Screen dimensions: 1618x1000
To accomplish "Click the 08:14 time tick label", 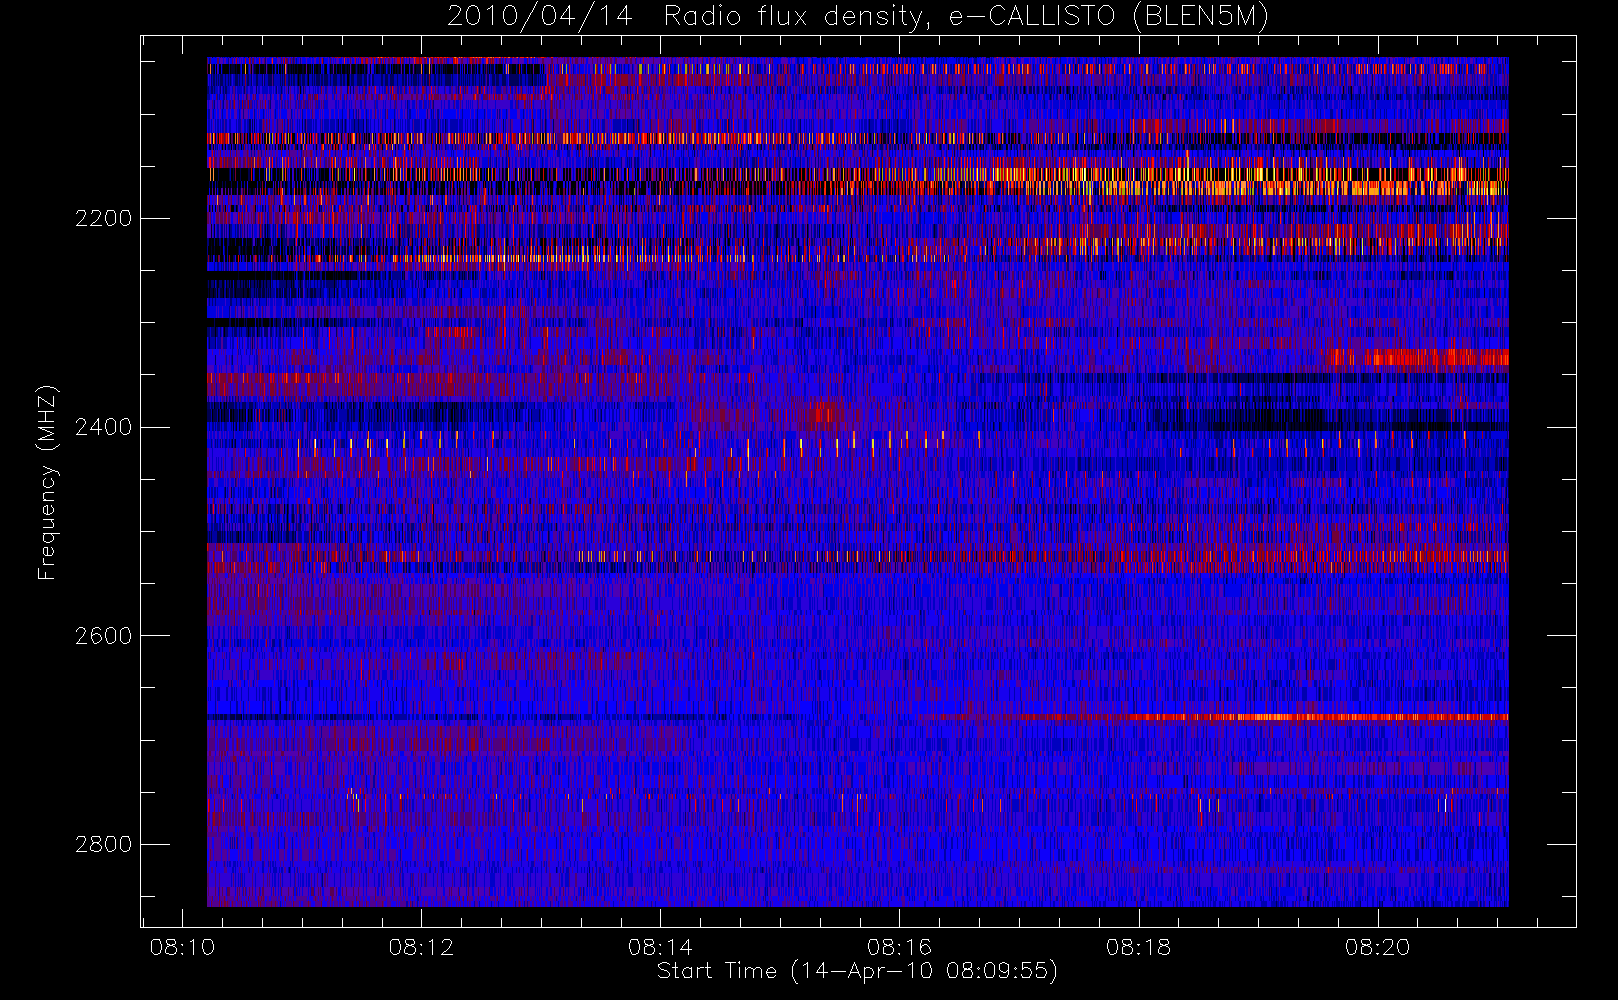I will pos(660,947).
